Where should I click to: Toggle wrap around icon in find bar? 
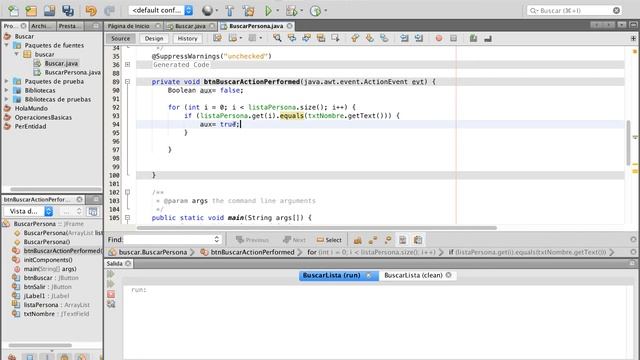pyautogui.click(x=418, y=240)
